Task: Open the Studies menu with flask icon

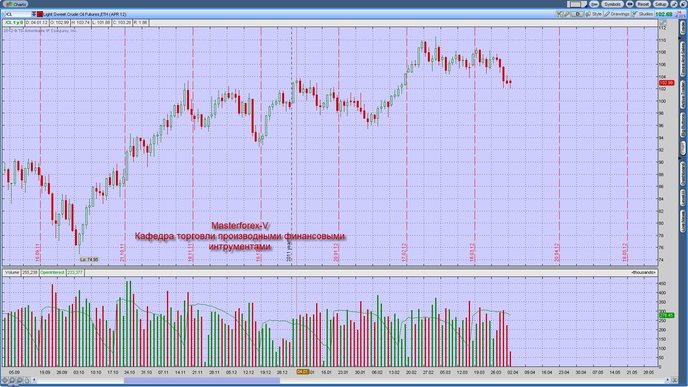Action: click(642, 14)
